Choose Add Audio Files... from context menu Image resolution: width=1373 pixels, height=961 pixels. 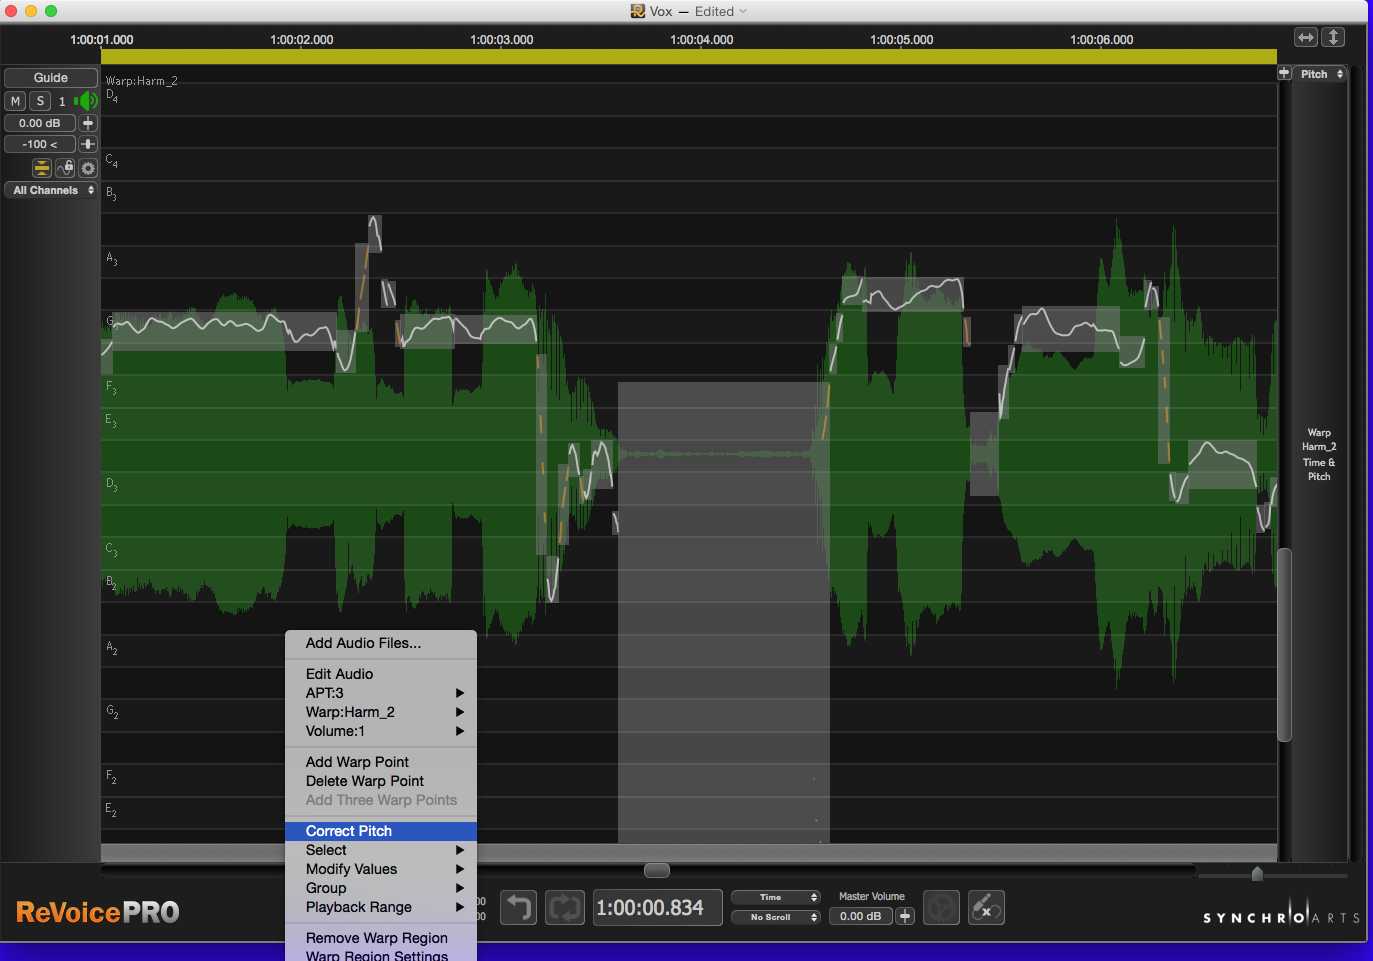pyautogui.click(x=381, y=643)
